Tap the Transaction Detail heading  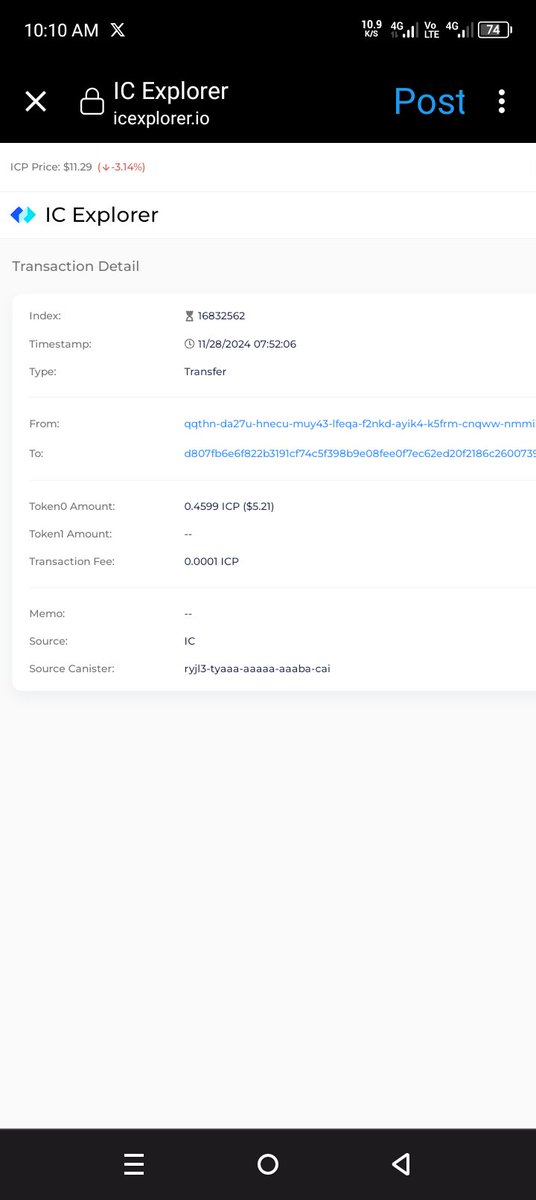76,266
